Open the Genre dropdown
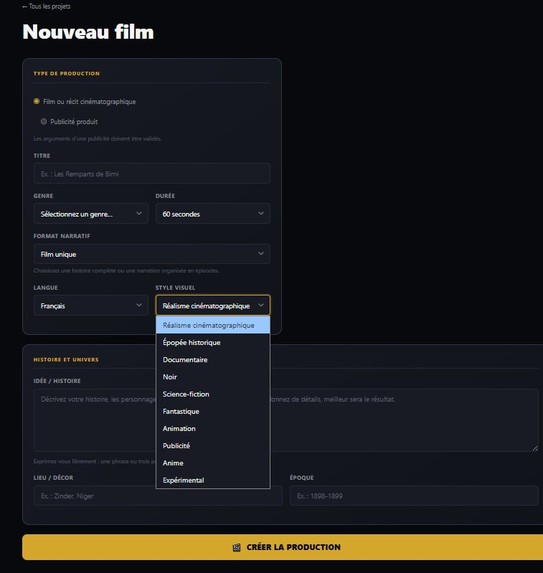 pos(91,214)
